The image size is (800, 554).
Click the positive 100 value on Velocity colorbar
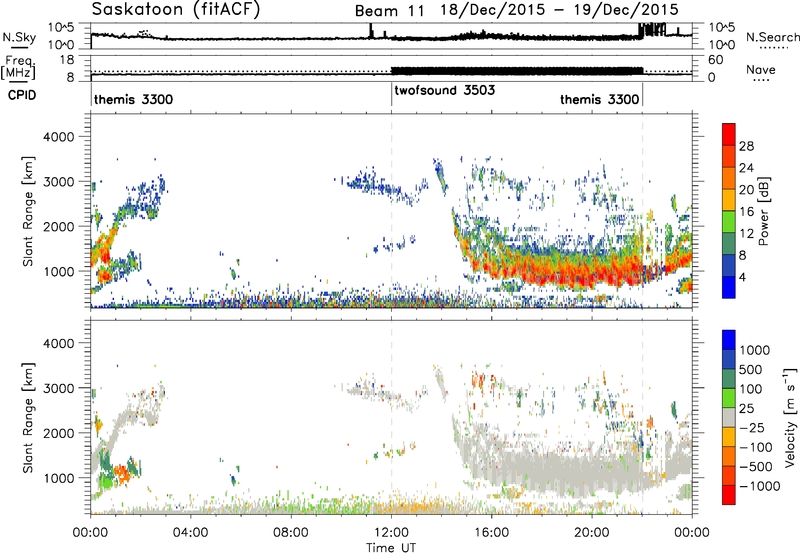[x=751, y=389]
